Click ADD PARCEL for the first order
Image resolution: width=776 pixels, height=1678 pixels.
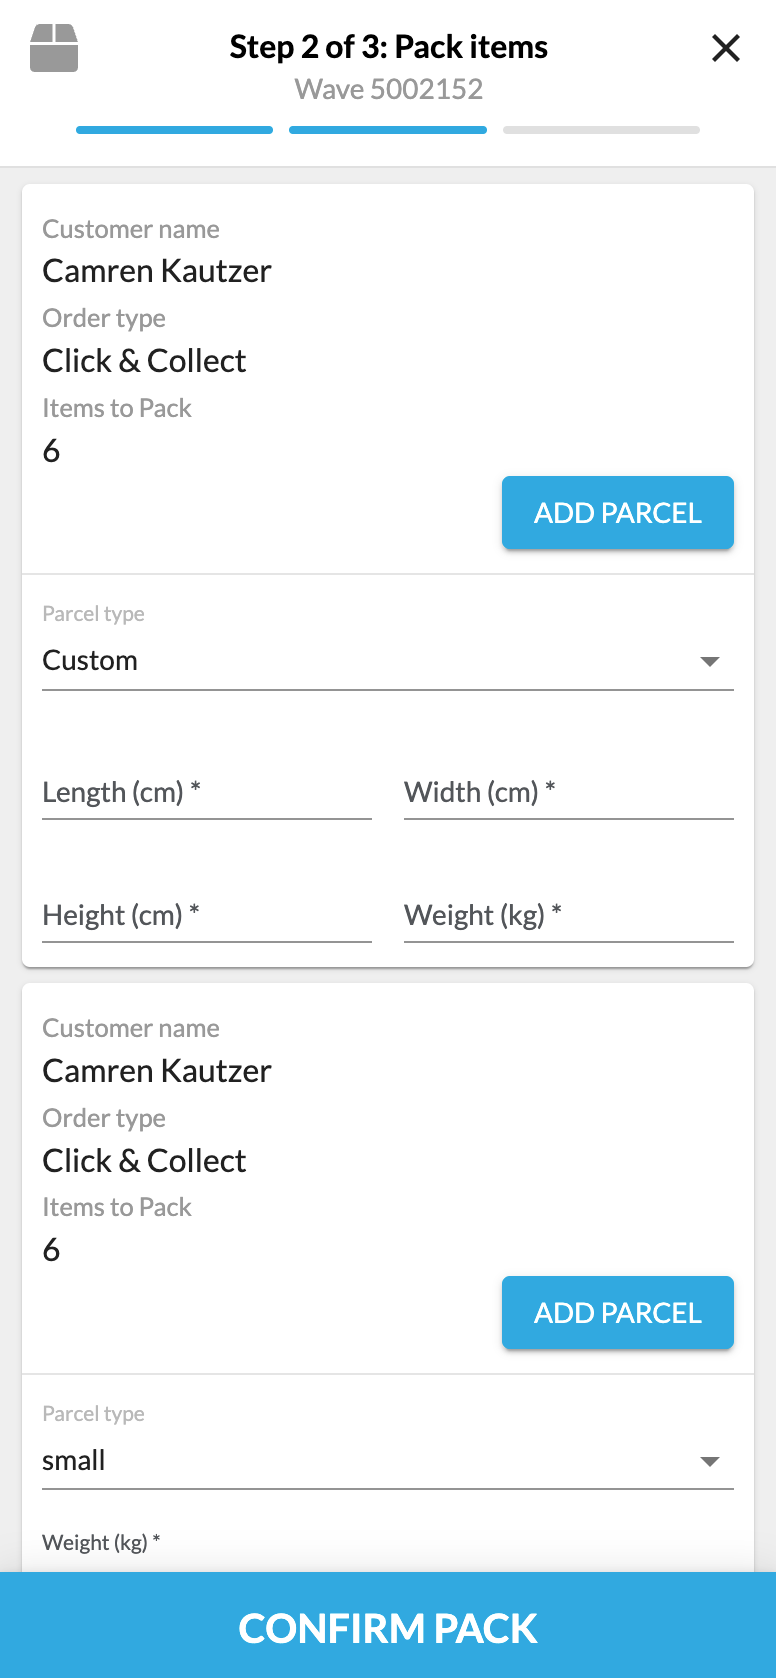point(617,512)
